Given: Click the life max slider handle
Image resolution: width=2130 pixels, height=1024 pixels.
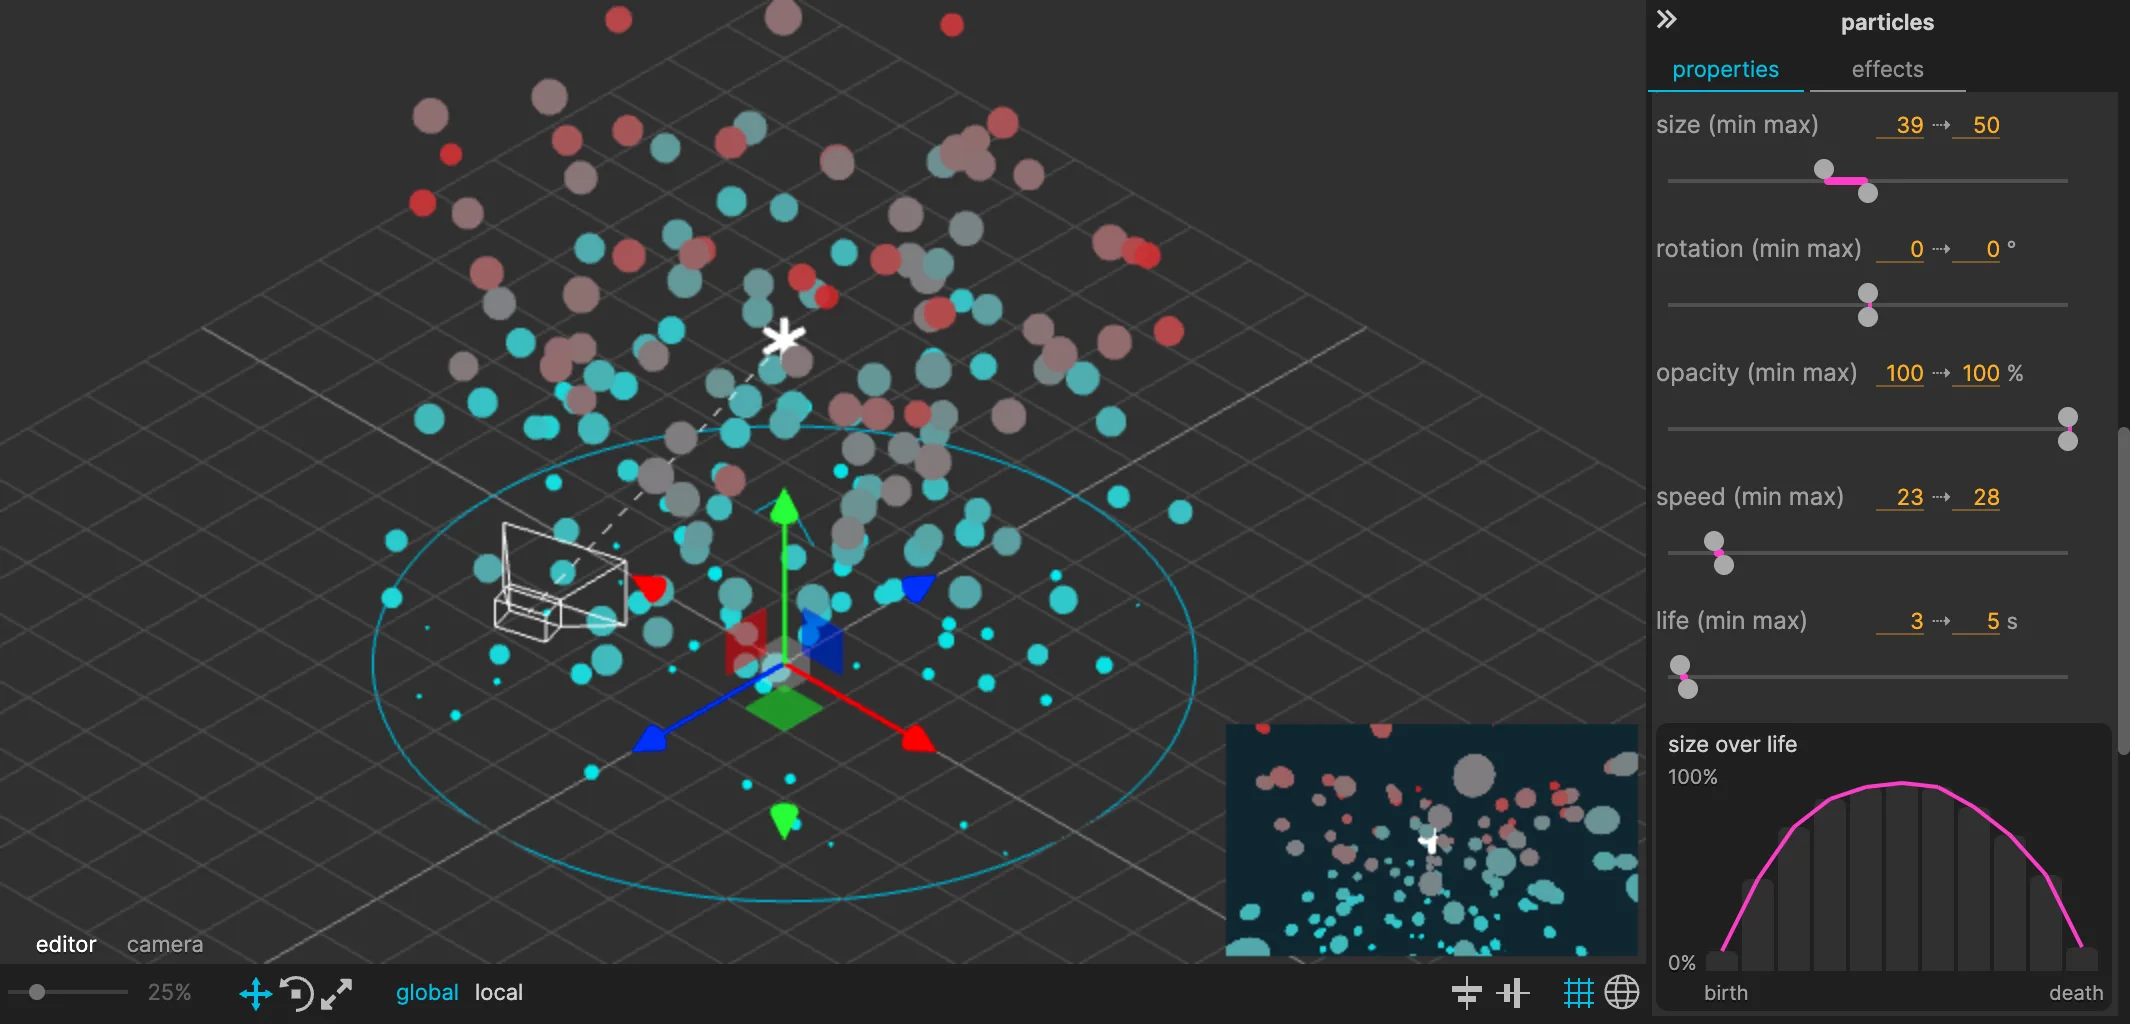Looking at the screenshot, I should [x=1688, y=689].
